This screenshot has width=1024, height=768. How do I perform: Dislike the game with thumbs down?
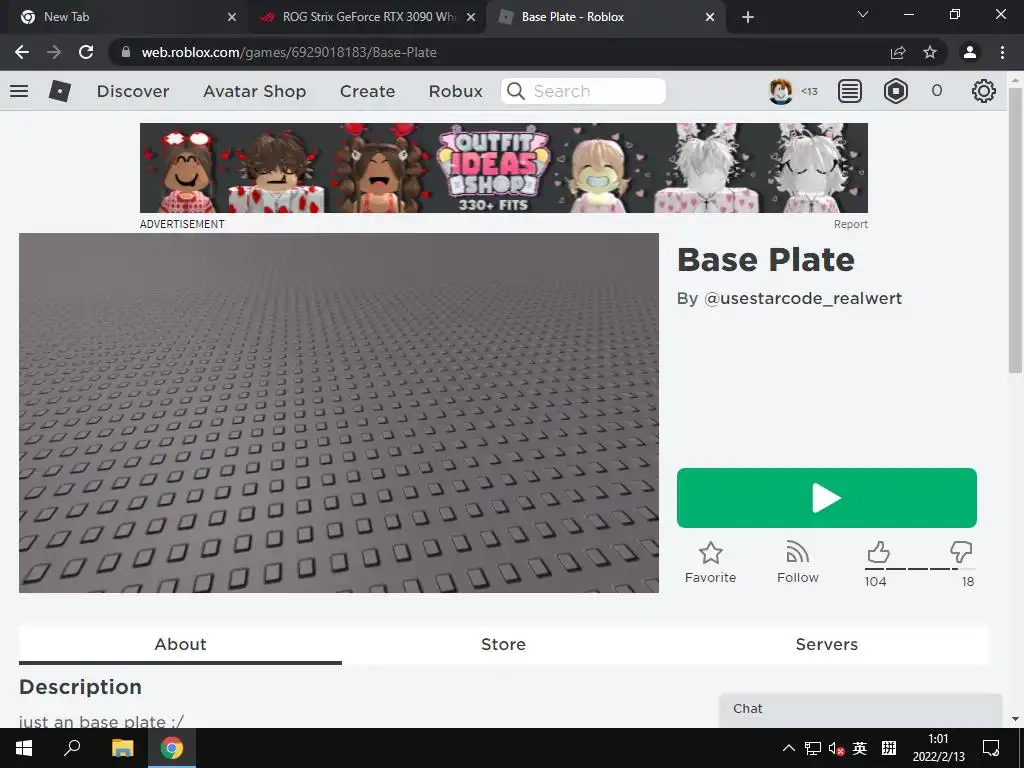click(961, 552)
